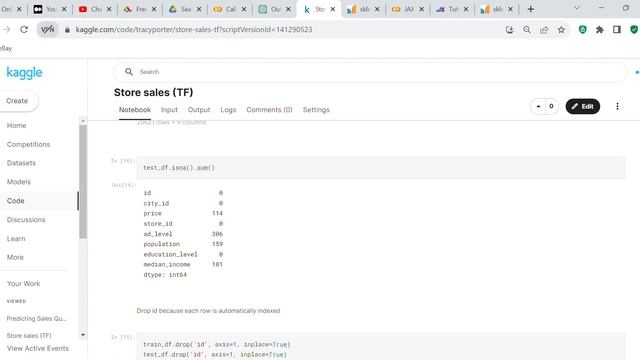640x360 pixels.
Task: Open Discussions in the sidebar
Action: coord(26,220)
